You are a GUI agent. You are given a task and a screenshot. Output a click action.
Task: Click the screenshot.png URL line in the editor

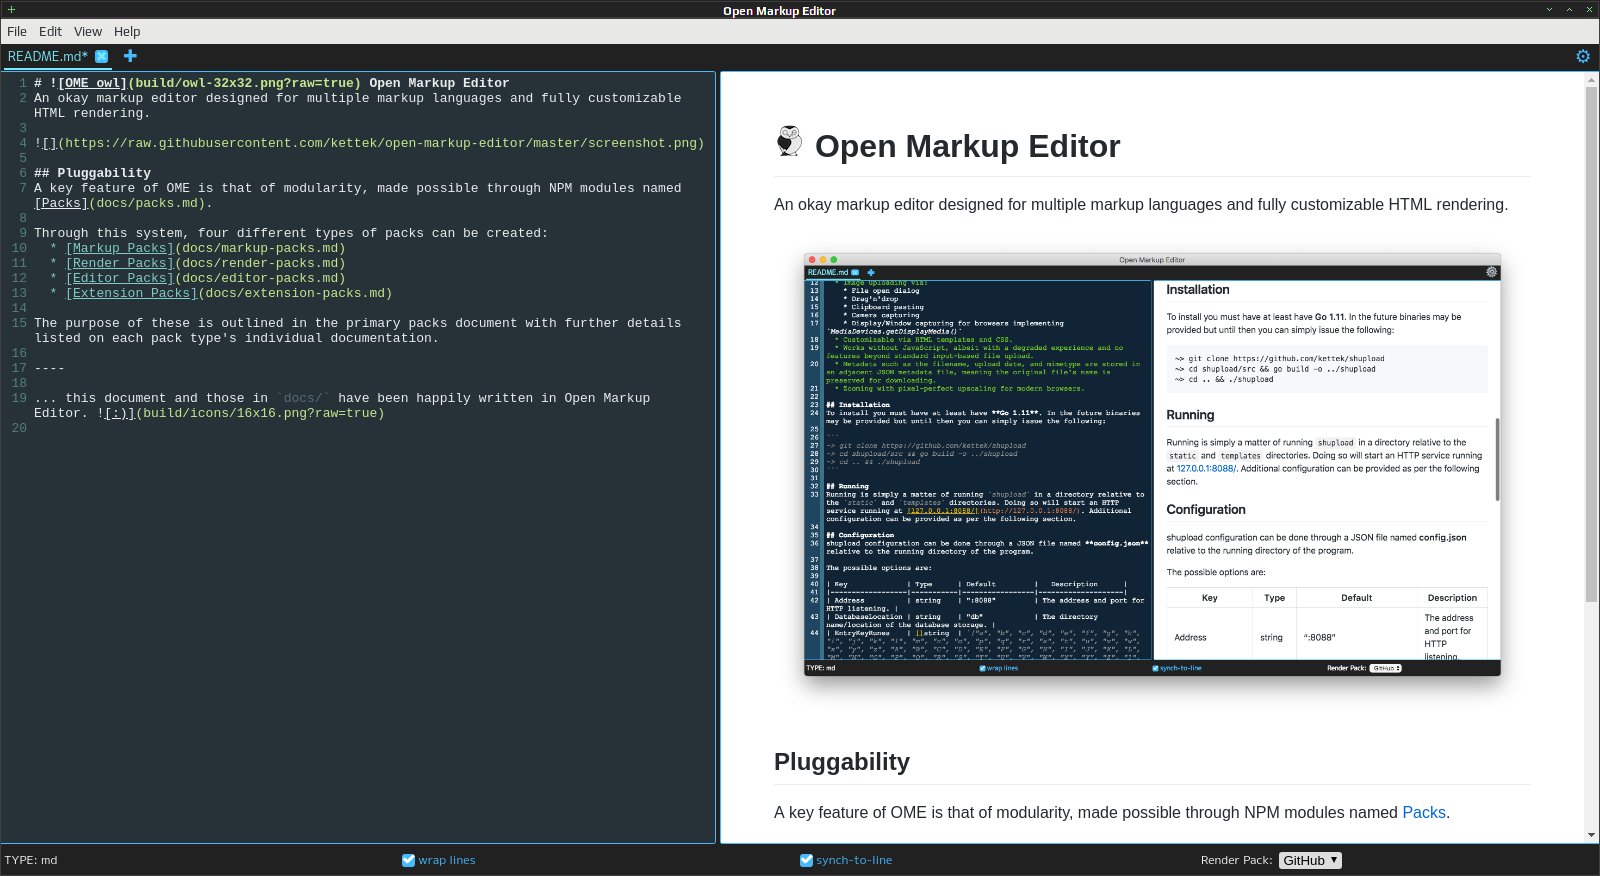tap(369, 143)
